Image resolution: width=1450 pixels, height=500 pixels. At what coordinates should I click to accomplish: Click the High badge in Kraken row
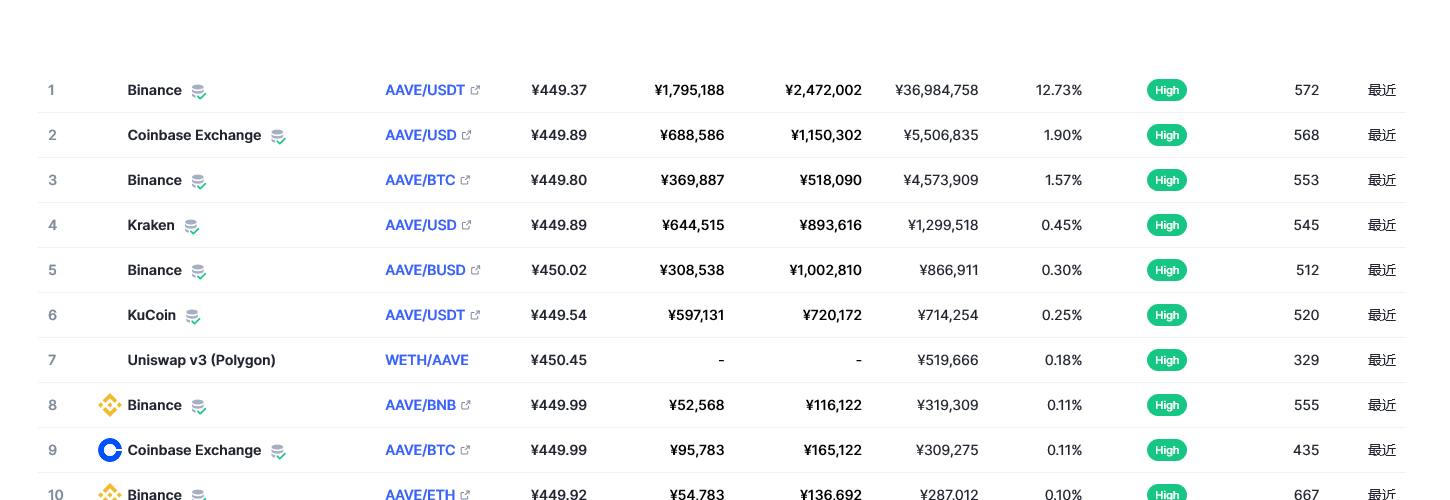[x=1166, y=225]
